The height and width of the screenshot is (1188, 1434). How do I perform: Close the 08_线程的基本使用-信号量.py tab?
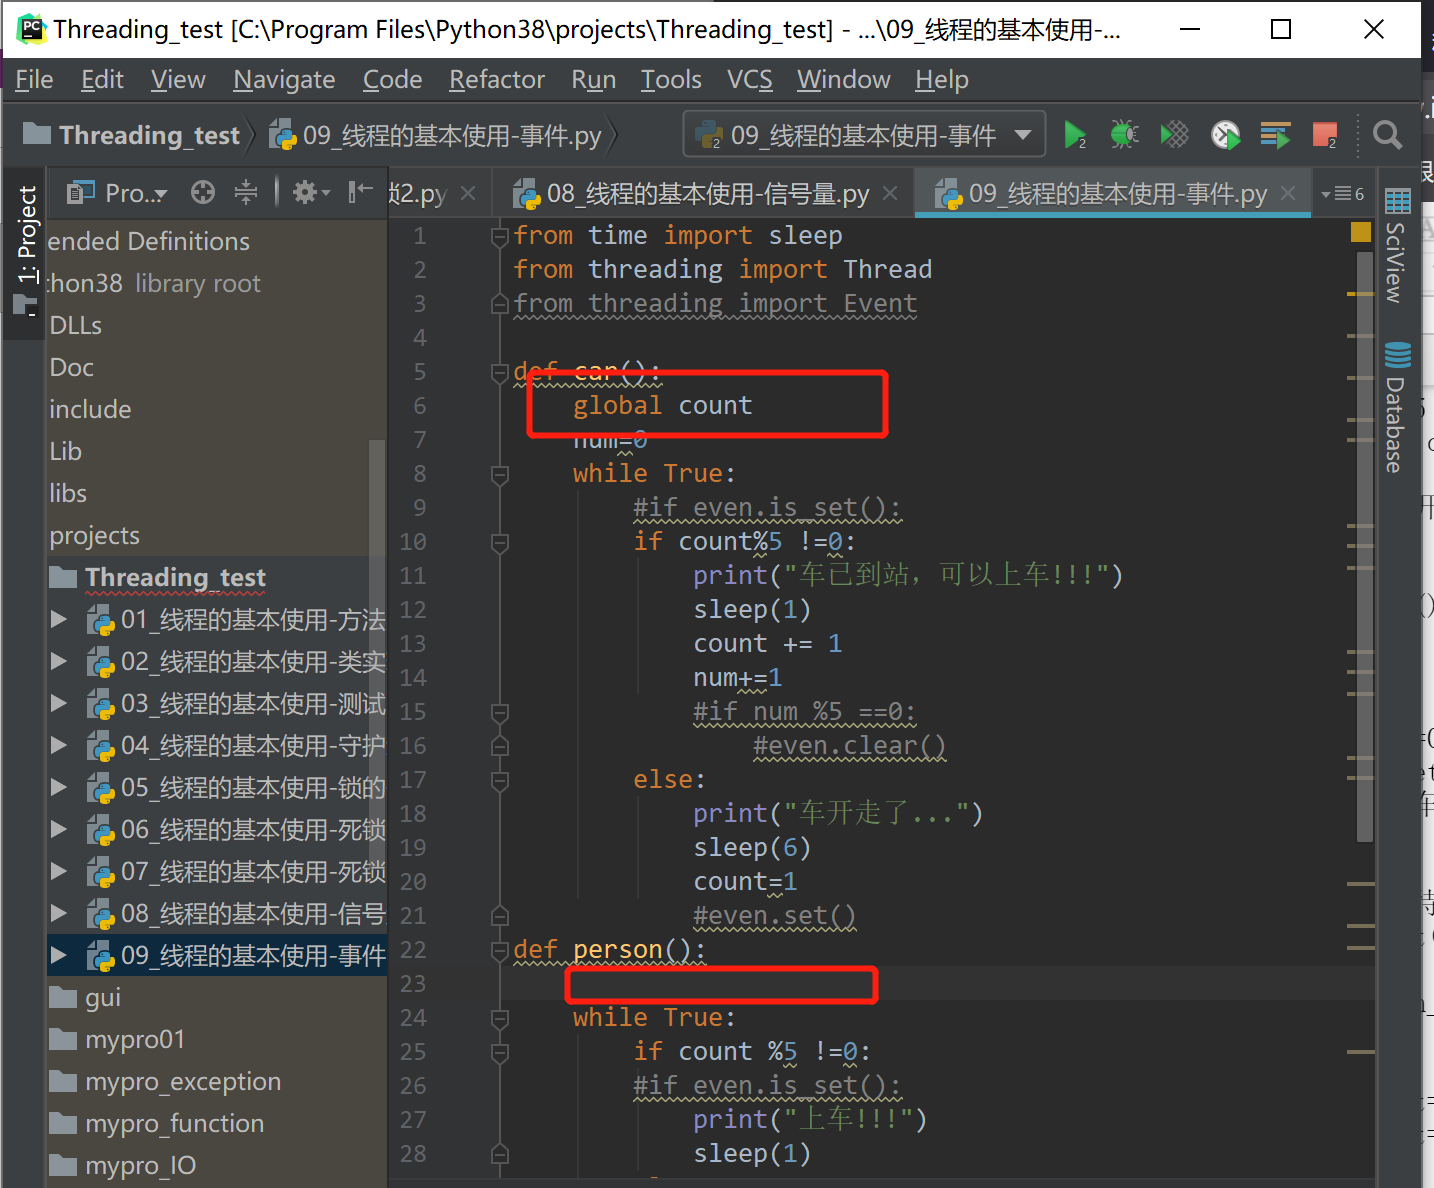pyautogui.click(x=890, y=194)
